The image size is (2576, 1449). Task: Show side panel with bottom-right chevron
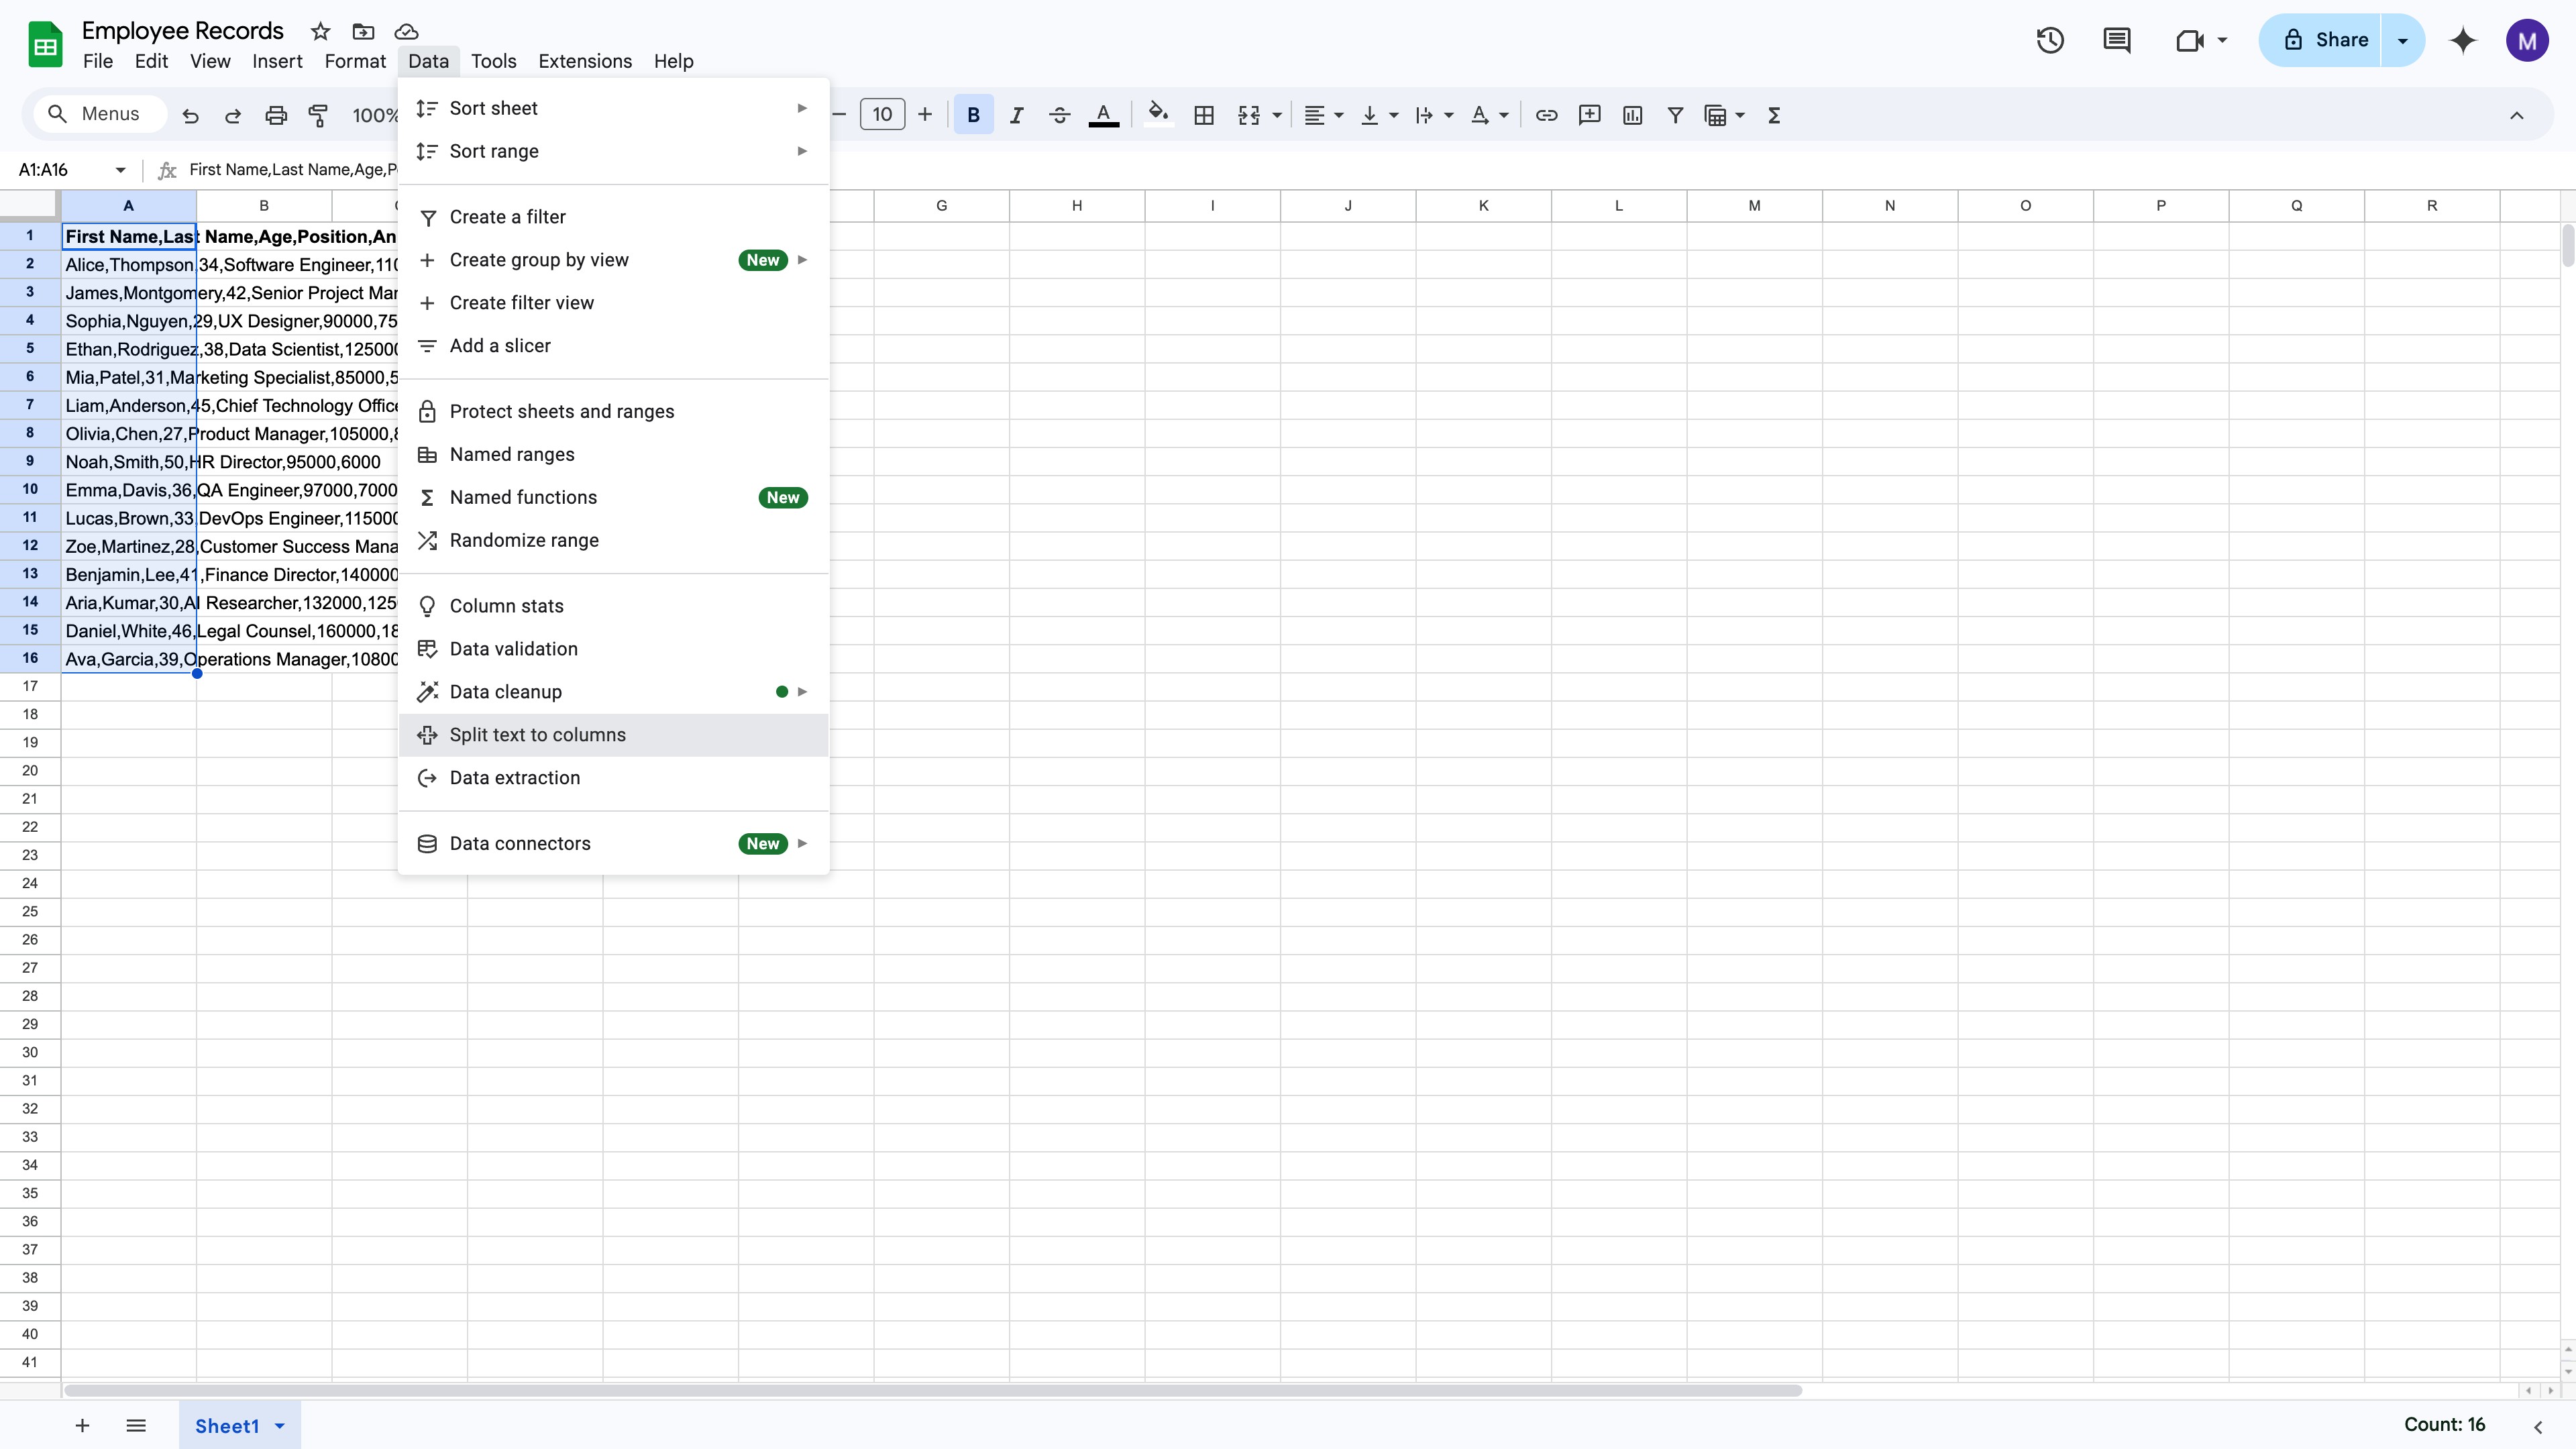pyautogui.click(x=2538, y=1427)
